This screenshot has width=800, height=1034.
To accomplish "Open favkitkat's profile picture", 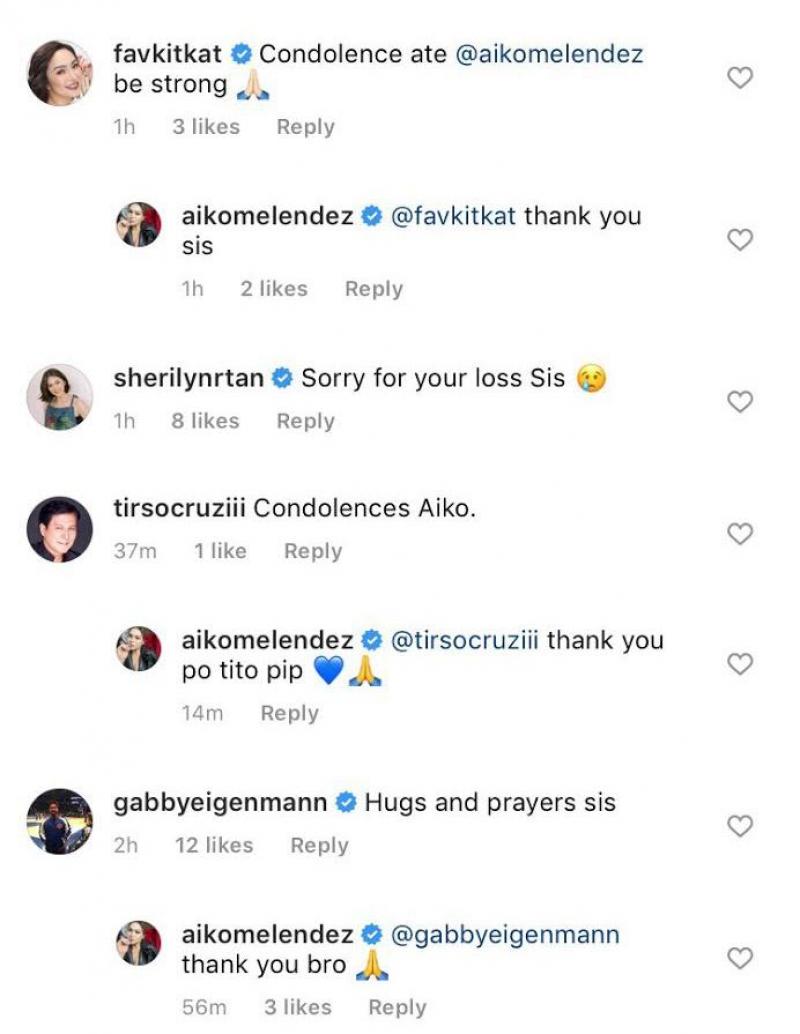I will pyautogui.click(x=59, y=73).
